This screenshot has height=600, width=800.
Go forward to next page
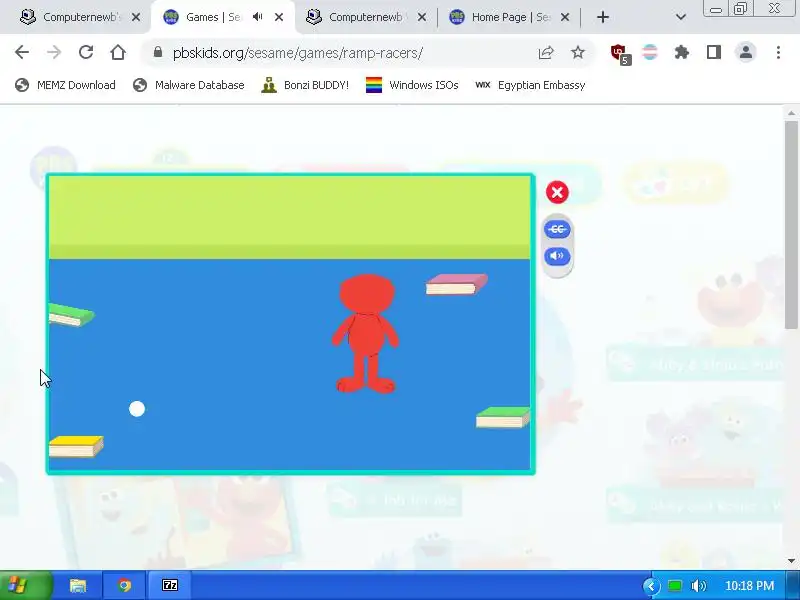coord(54,52)
